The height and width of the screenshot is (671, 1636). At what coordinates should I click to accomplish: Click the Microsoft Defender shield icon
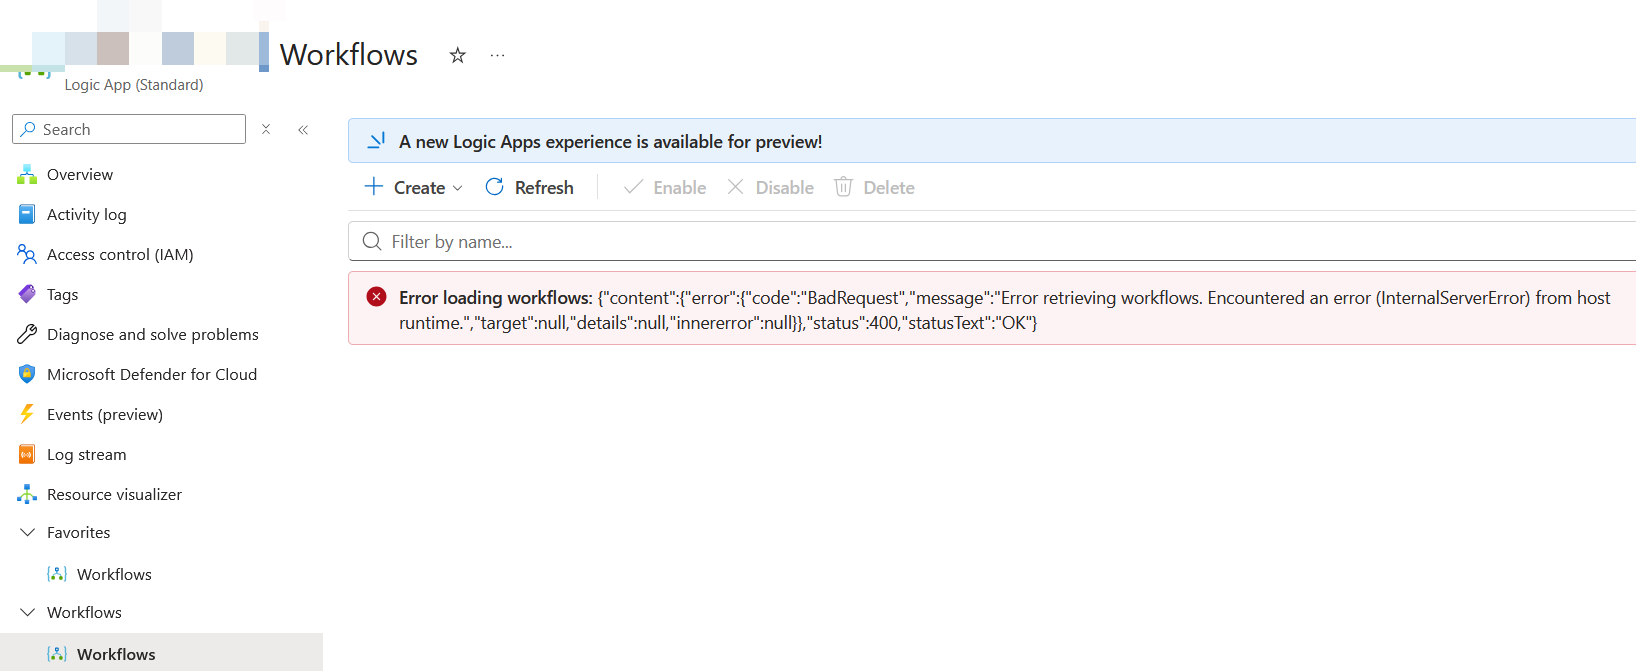pyautogui.click(x=27, y=374)
